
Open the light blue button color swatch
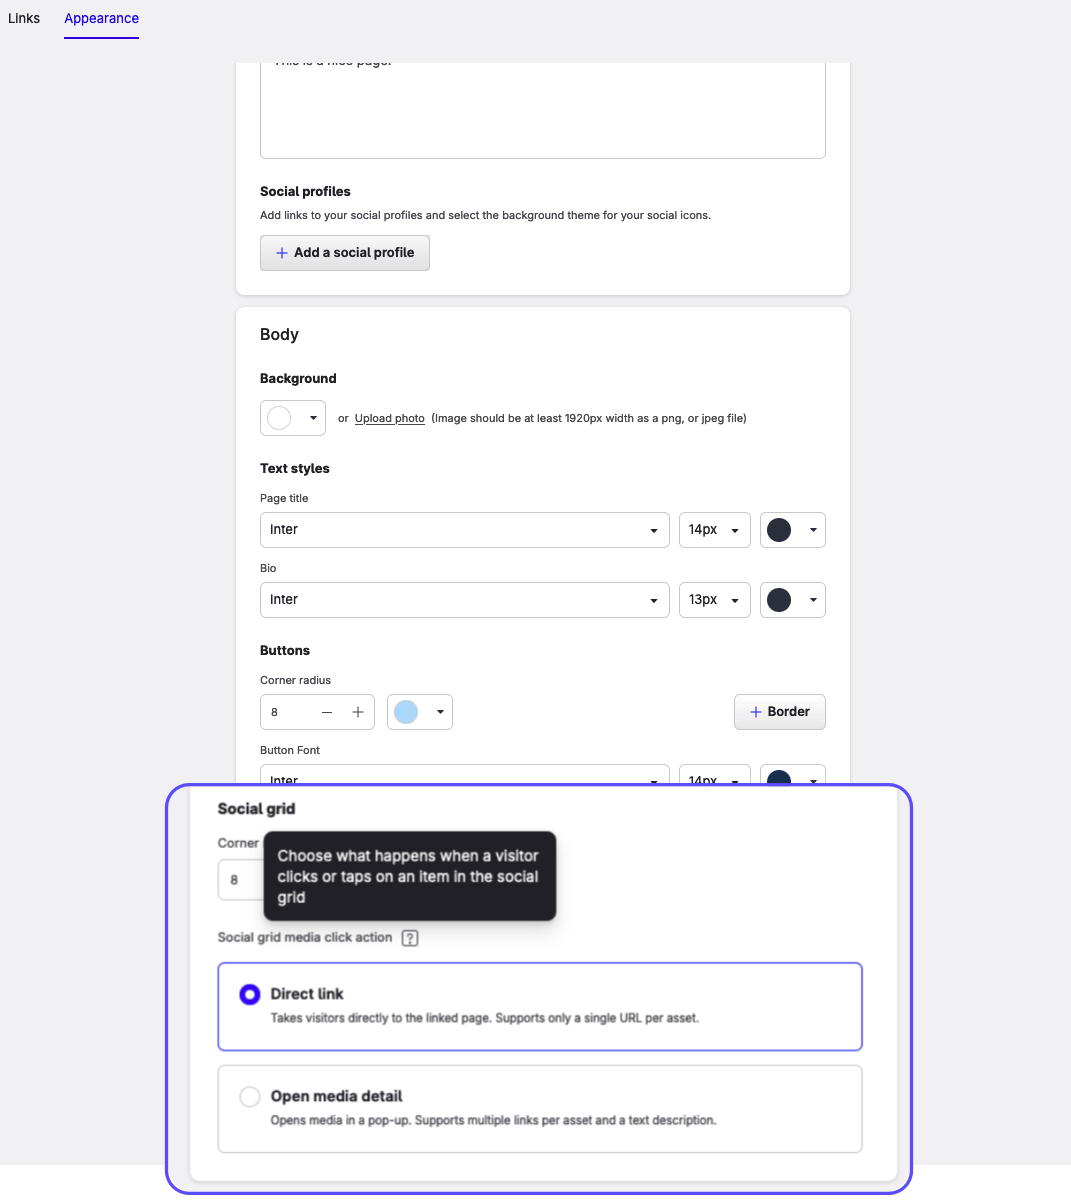coord(419,712)
